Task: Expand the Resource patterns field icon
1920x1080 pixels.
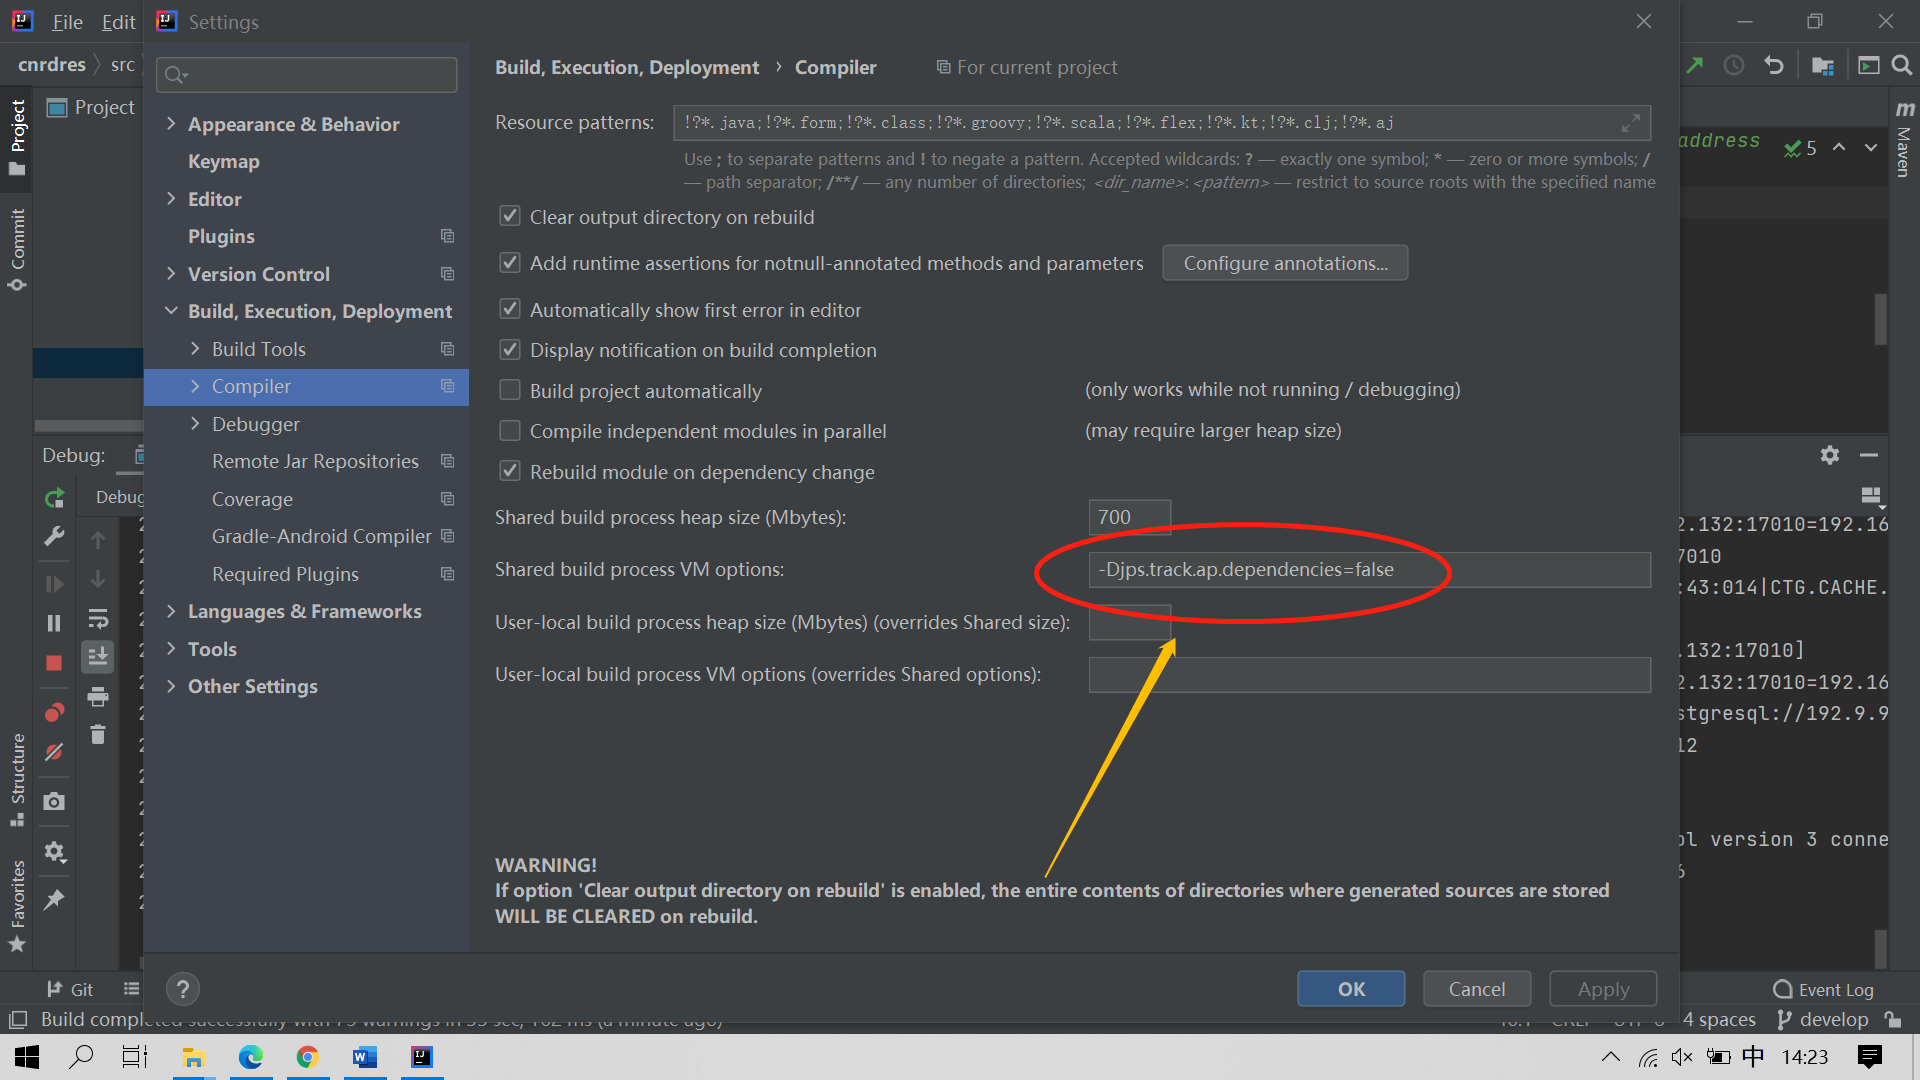Action: tap(1630, 123)
